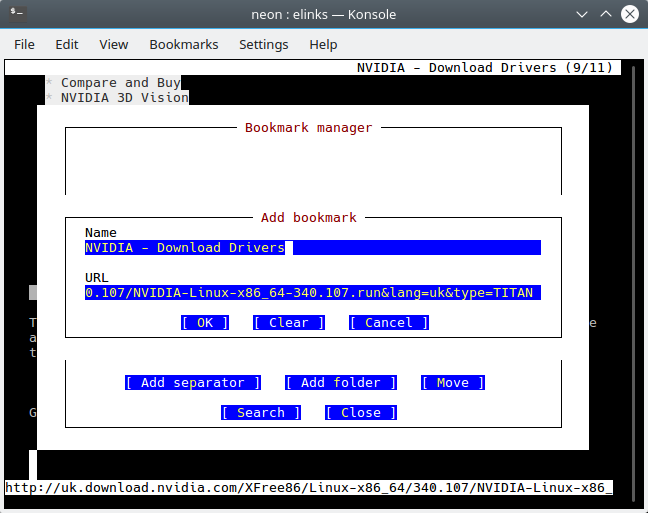648x513 pixels.
Task: Click the Konsole vertical scrollbar
Action: click(x=634, y=283)
